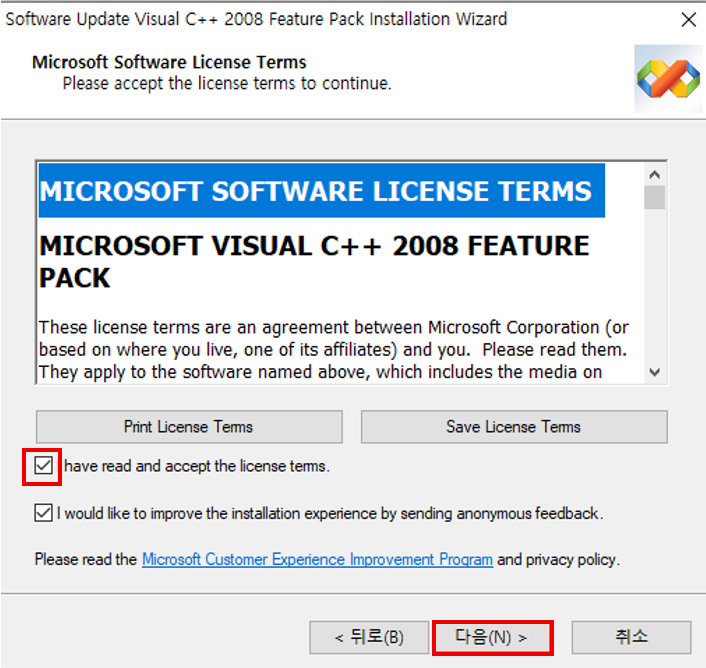Select the highlighted MICROSOFT SOFTWARE LICENSE TERMS heading
This screenshot has width=706, height=668.
[316, 191]
